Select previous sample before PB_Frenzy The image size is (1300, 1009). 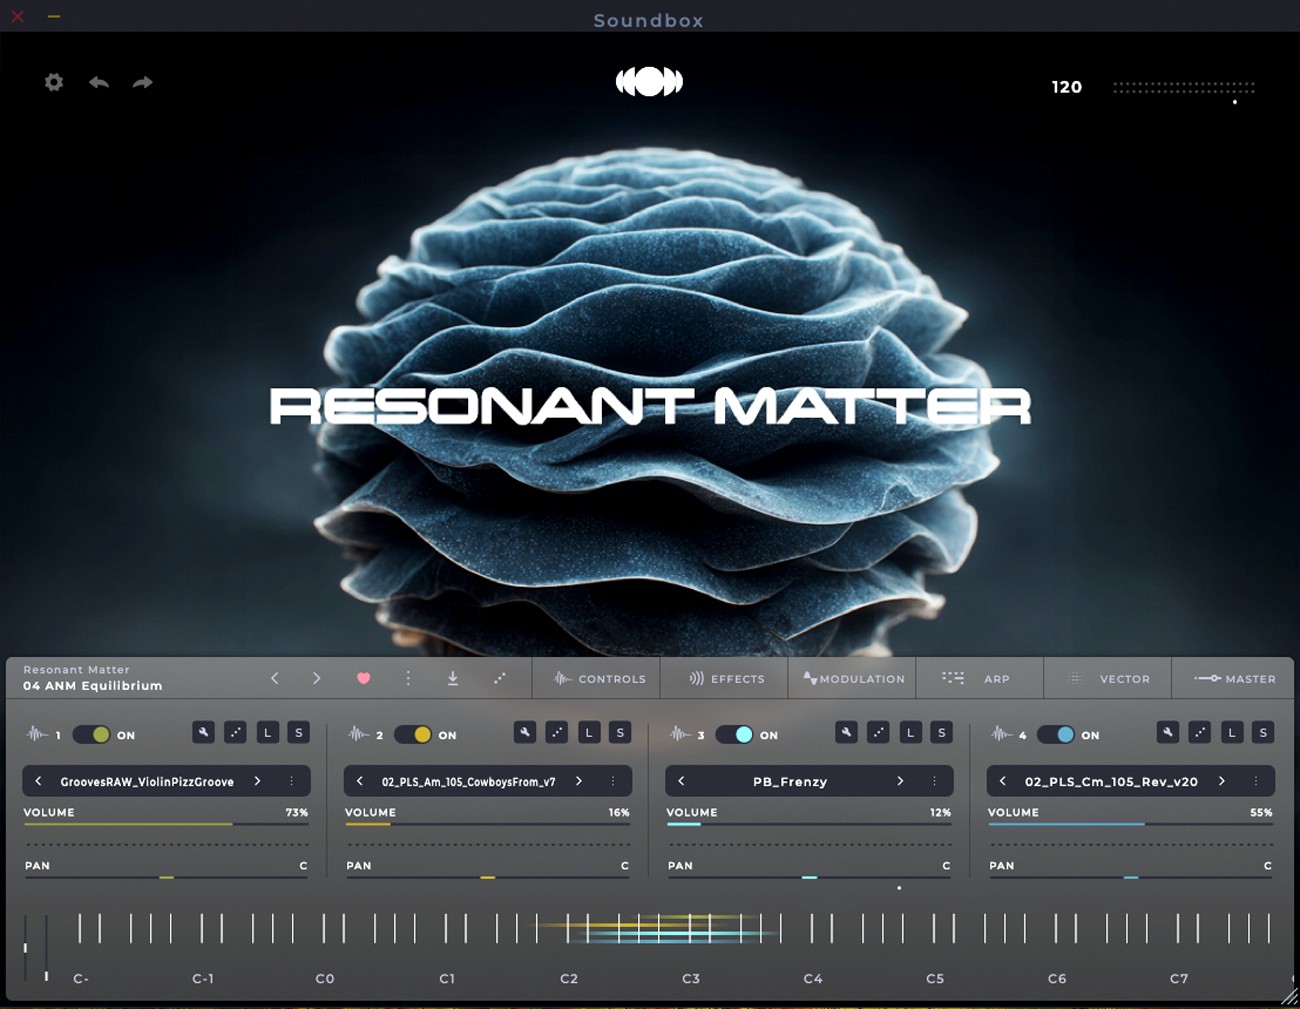(x=682, y=781)
